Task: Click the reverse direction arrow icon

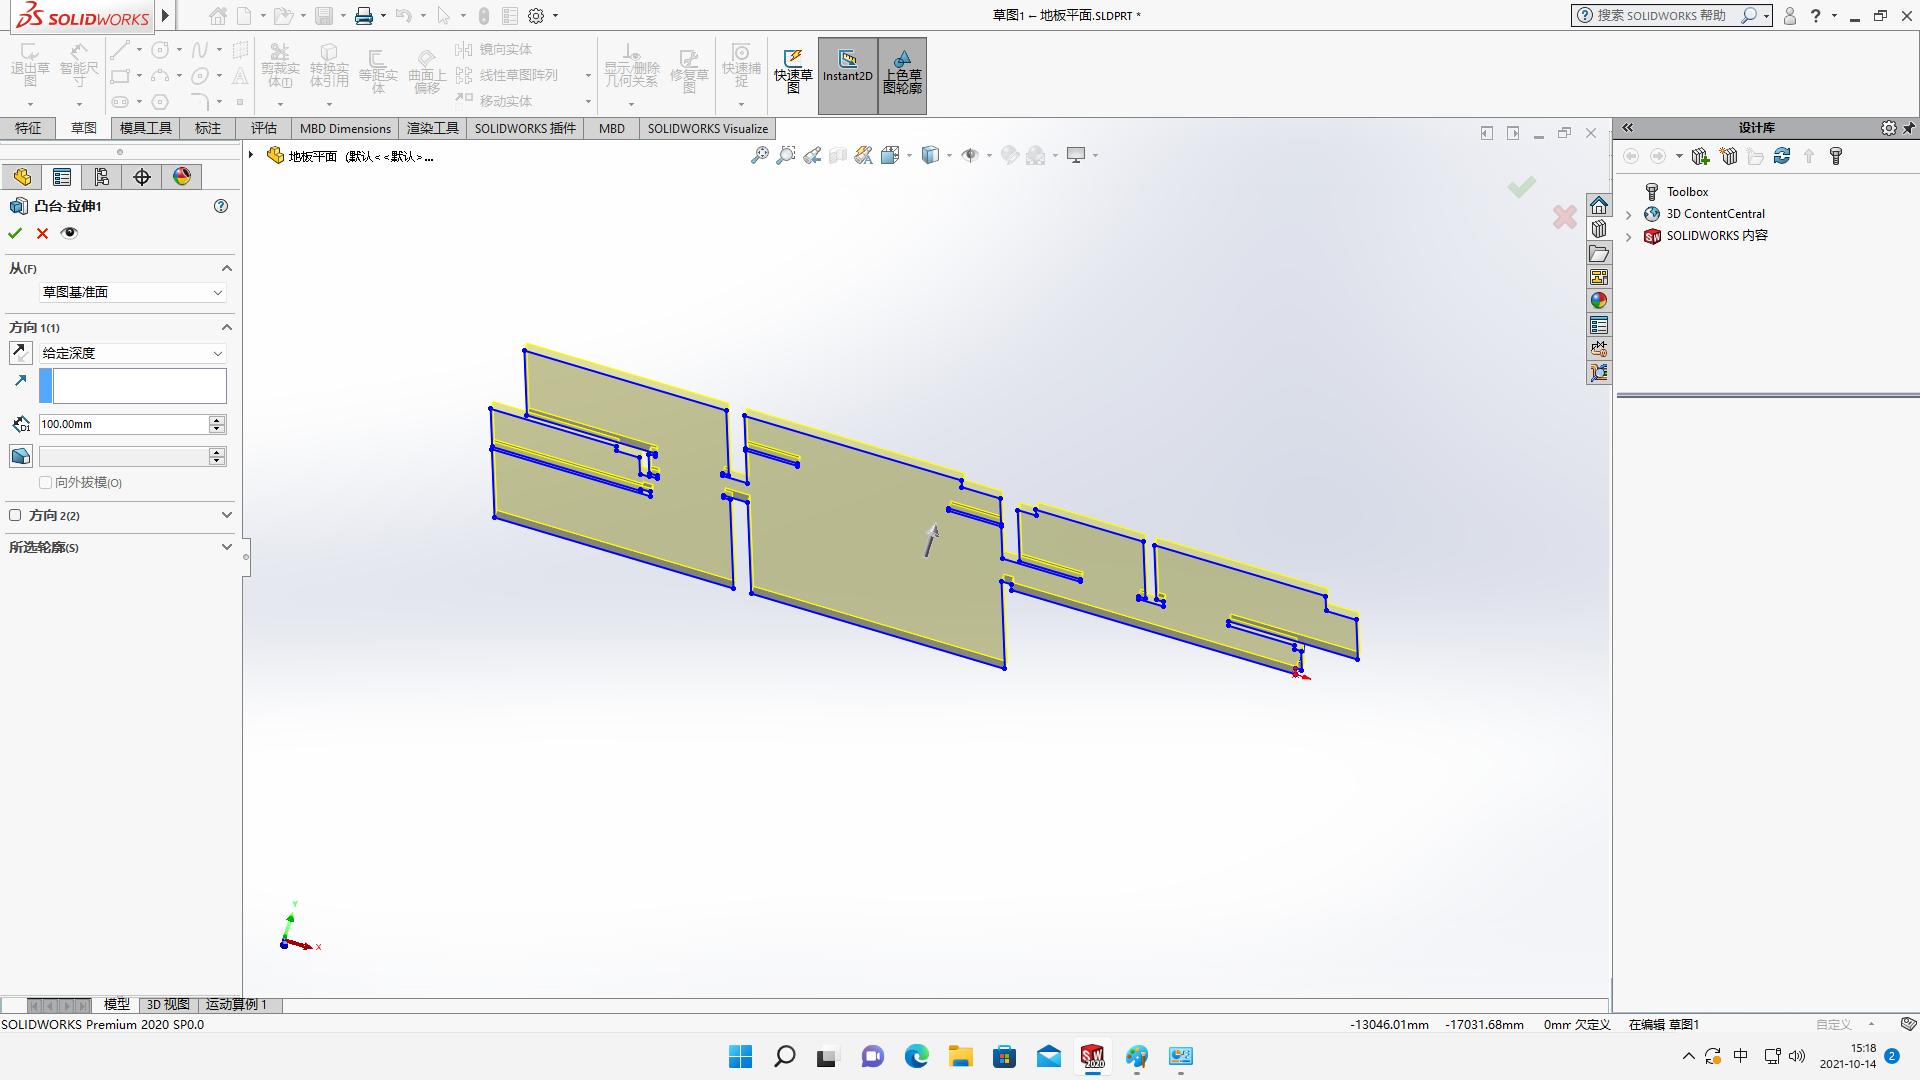Action: point(20,380)
